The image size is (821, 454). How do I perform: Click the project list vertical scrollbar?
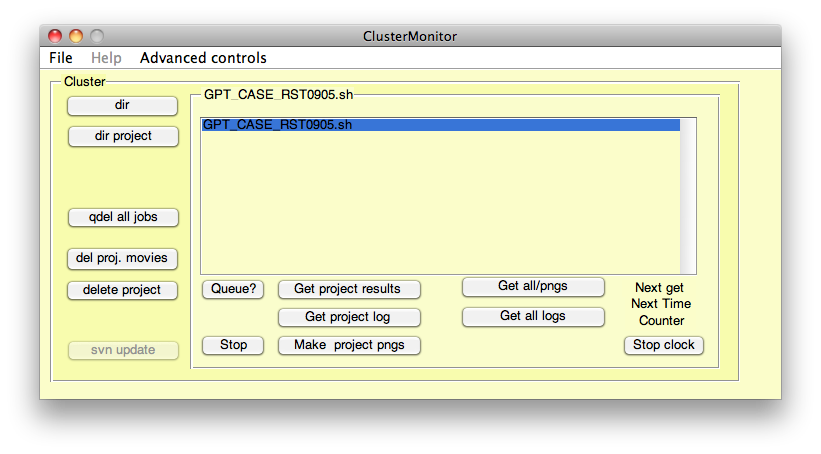688,195
